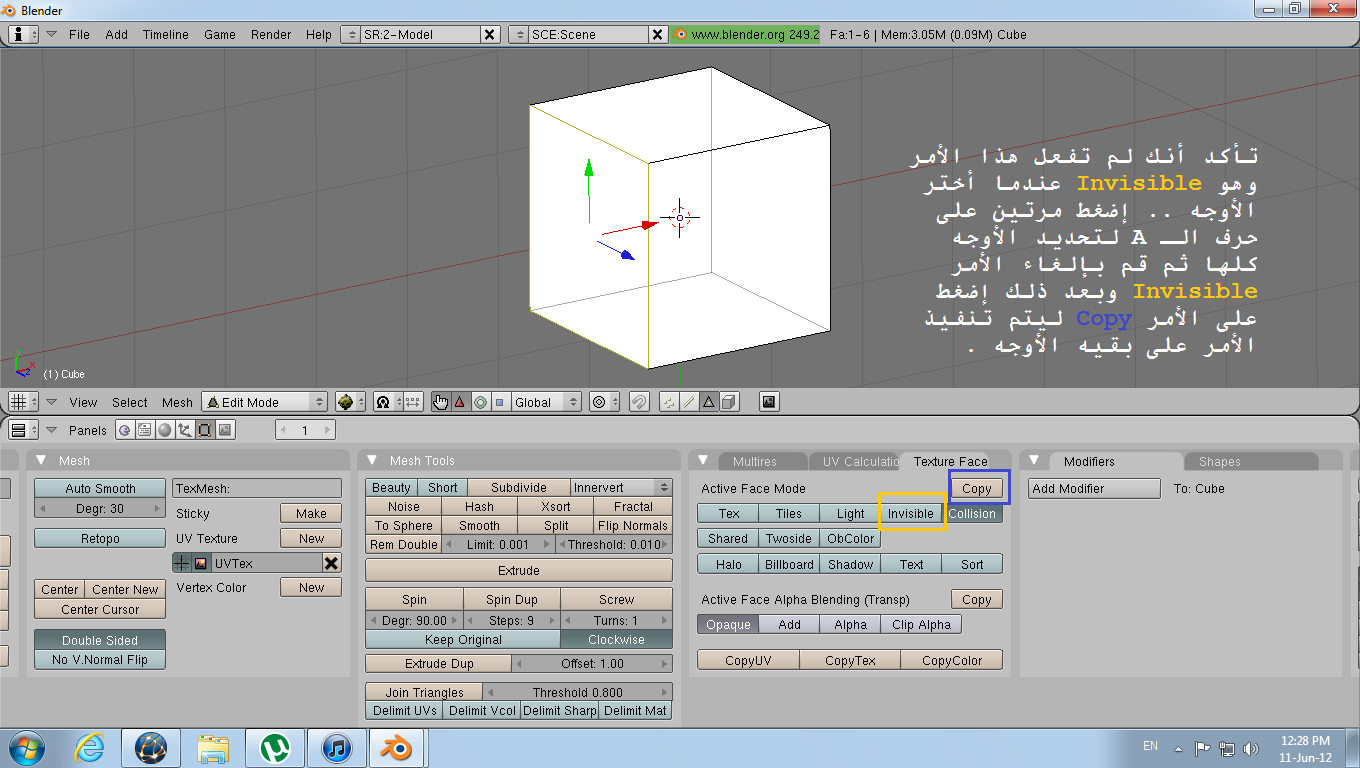This screenshot has width=1360, height=768.
Task: Open the Object context panels icon
Action: 184,430
